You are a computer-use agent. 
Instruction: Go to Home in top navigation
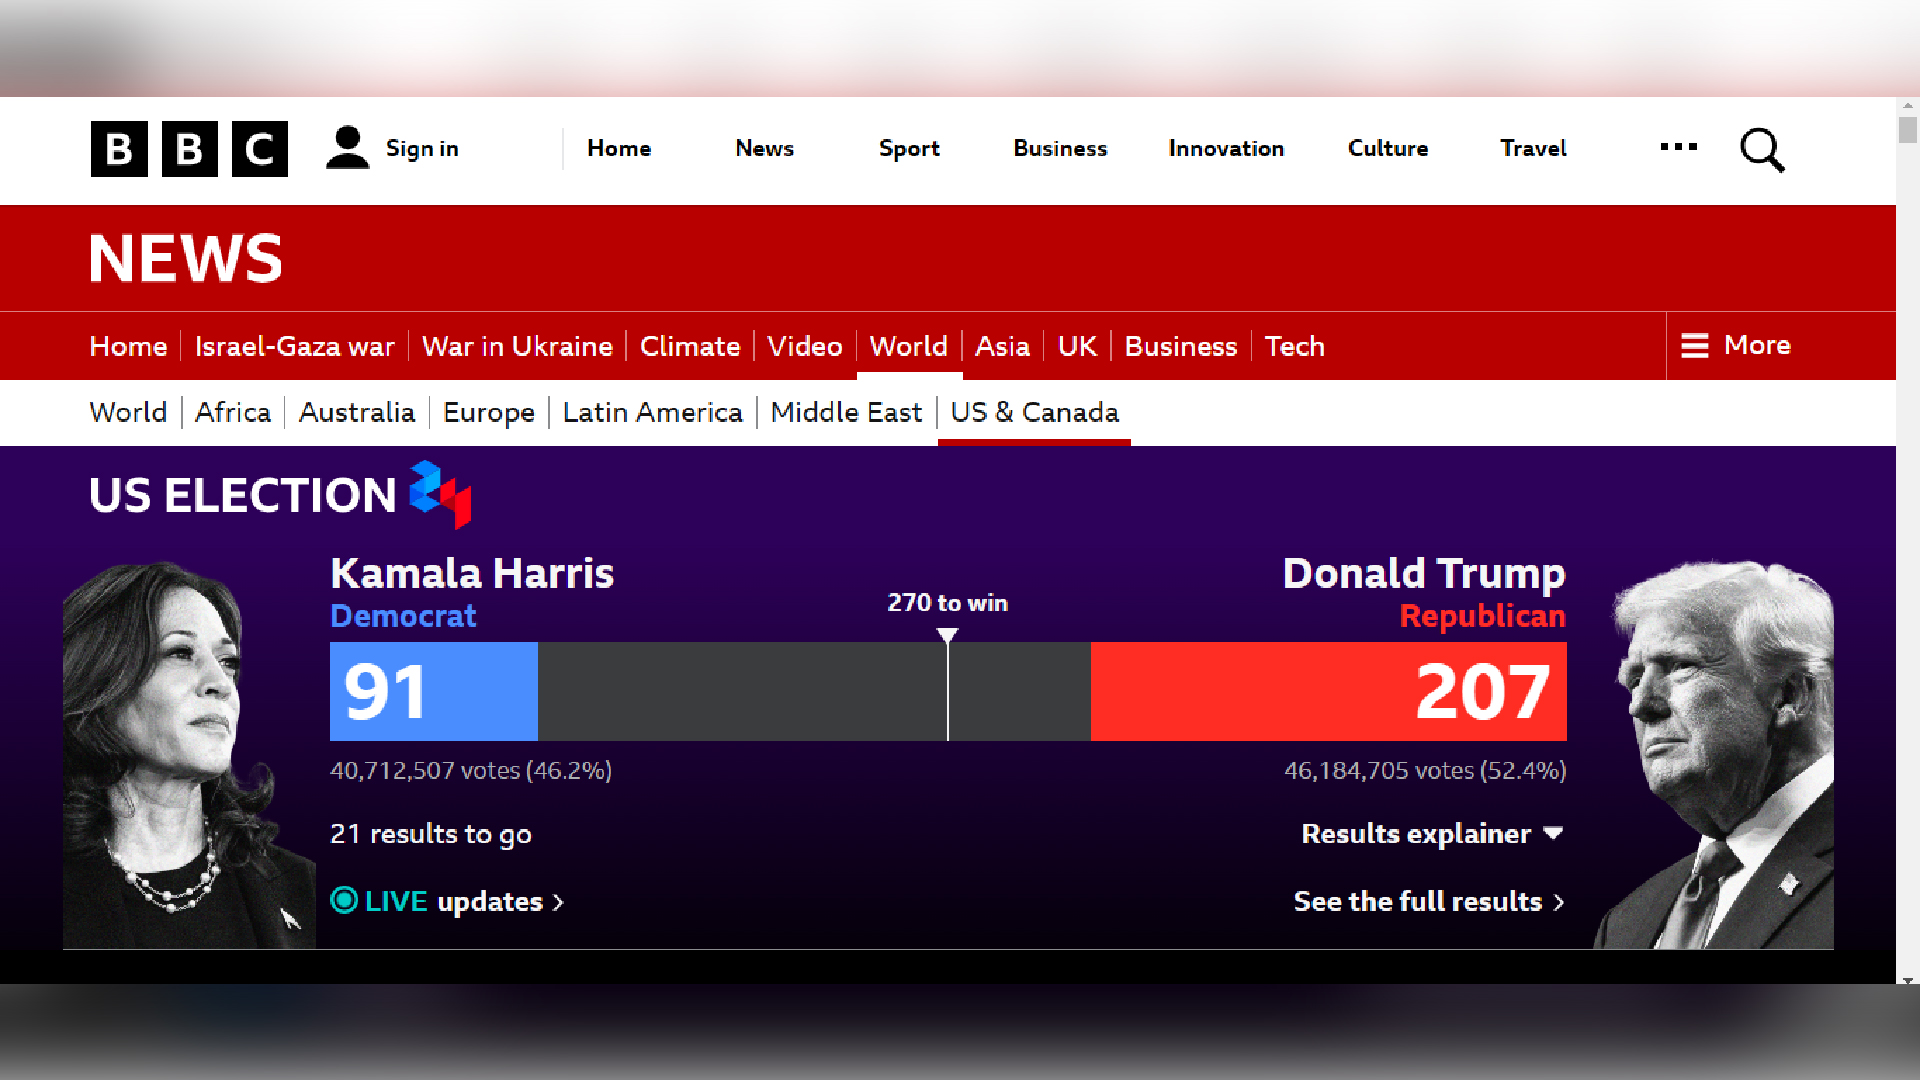pos(619,149)
